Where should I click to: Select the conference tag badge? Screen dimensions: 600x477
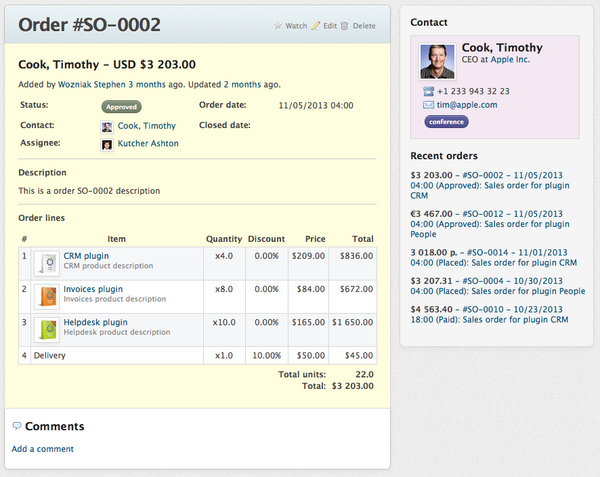coord(446,122)
